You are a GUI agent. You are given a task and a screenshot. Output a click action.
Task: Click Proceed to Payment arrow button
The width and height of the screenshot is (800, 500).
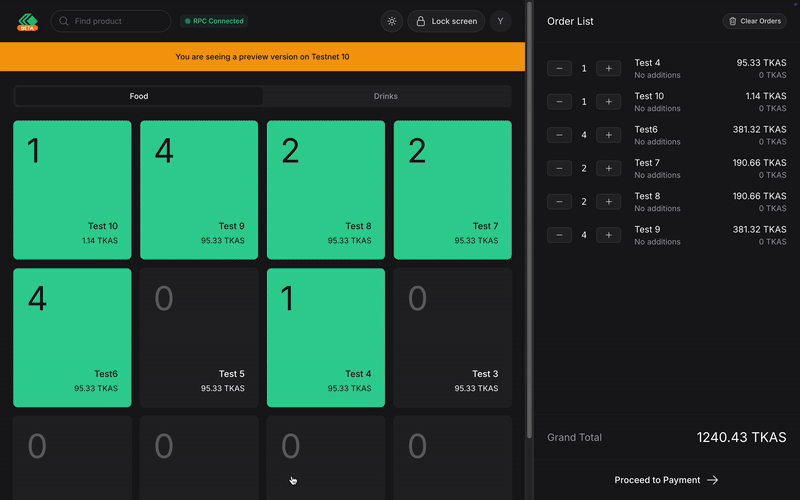[x=666, y=480]
